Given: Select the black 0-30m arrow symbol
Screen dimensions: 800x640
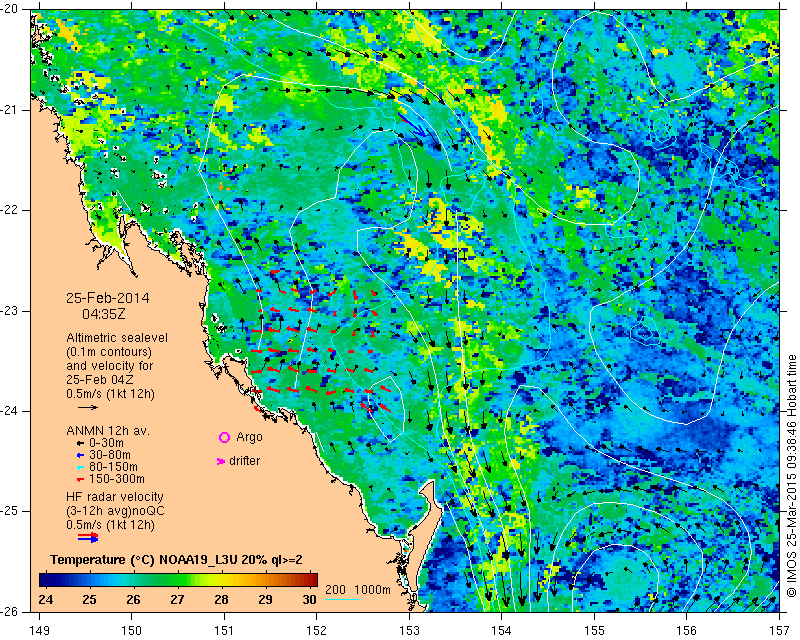Looking at the screenshot, I should 81,444.
